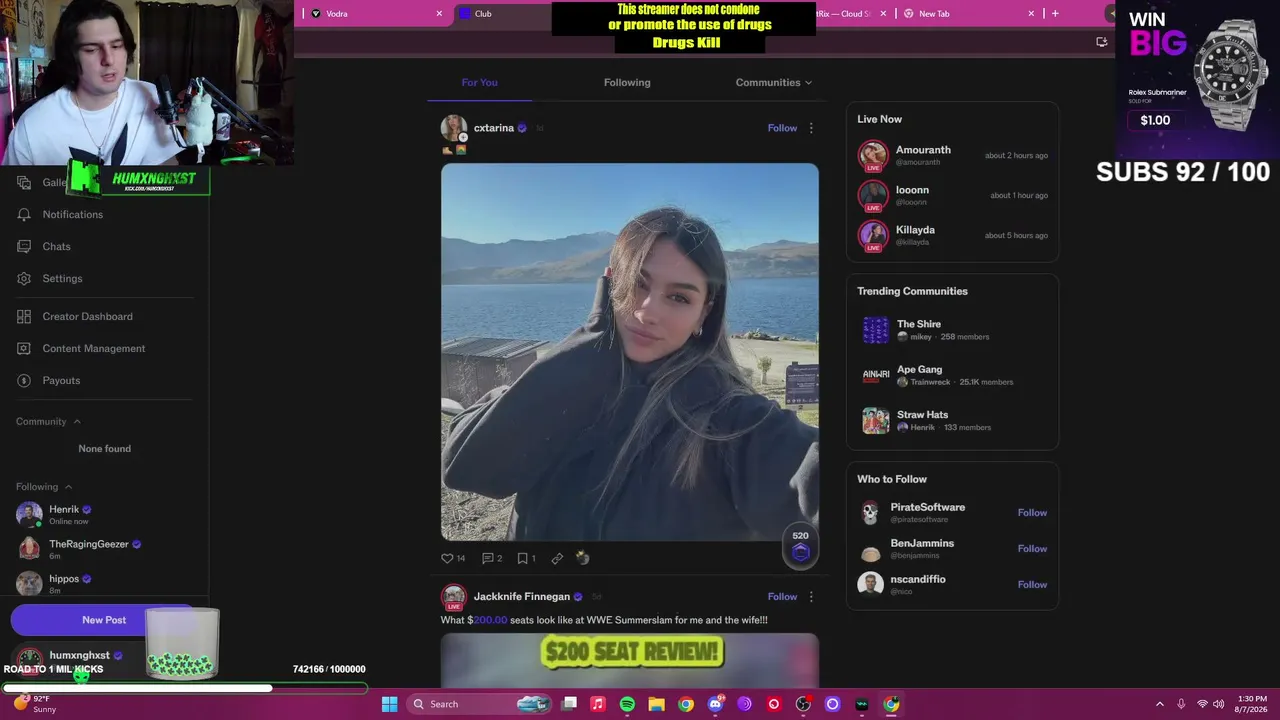Open Amouranth's live stream in Live Now
1280x720 pixels.
(x=952, y=155)
